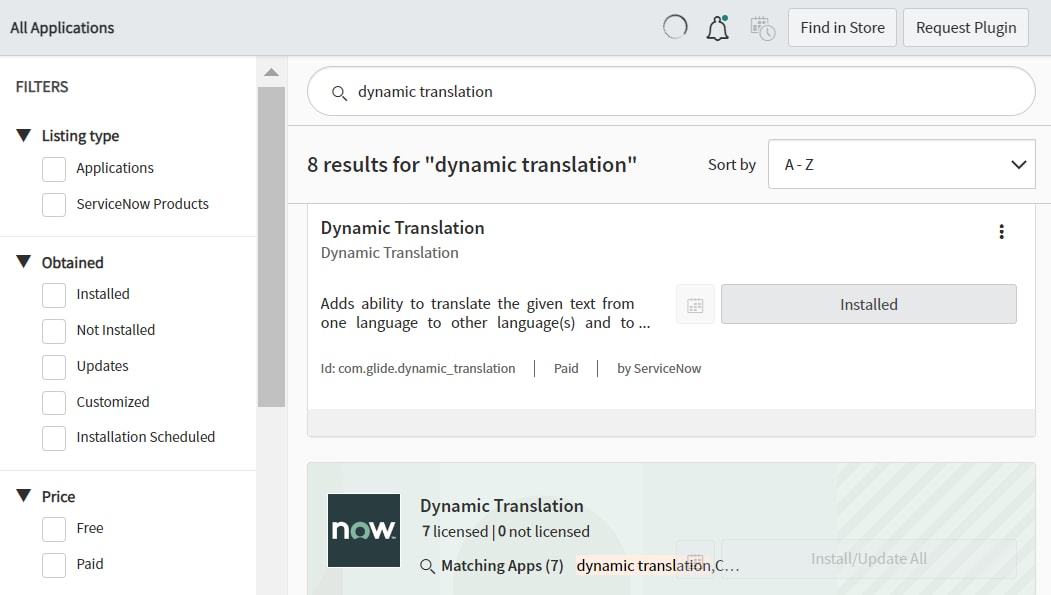The width and height of the screenshot is (1051, 595).
Task: Click the '7 licensed | 0 not licensed' text
Action: tap(505, 531)
